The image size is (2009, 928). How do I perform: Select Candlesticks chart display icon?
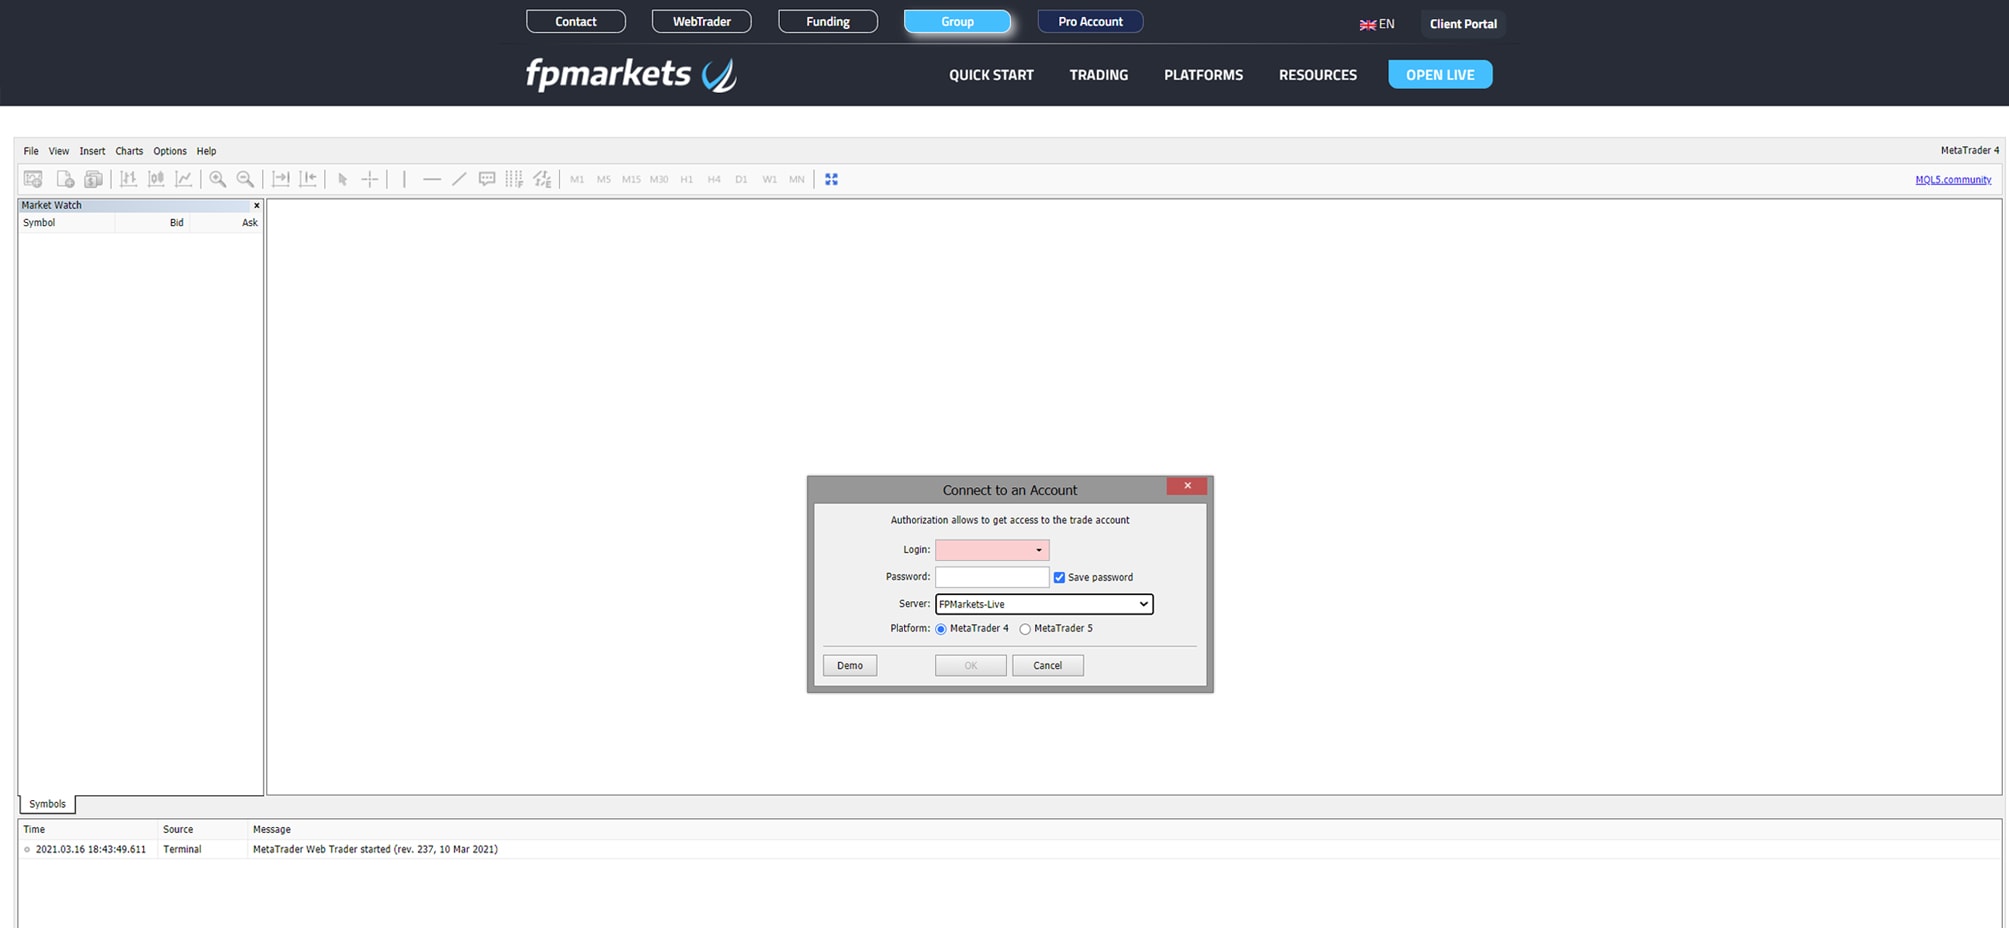pos(156,179)
